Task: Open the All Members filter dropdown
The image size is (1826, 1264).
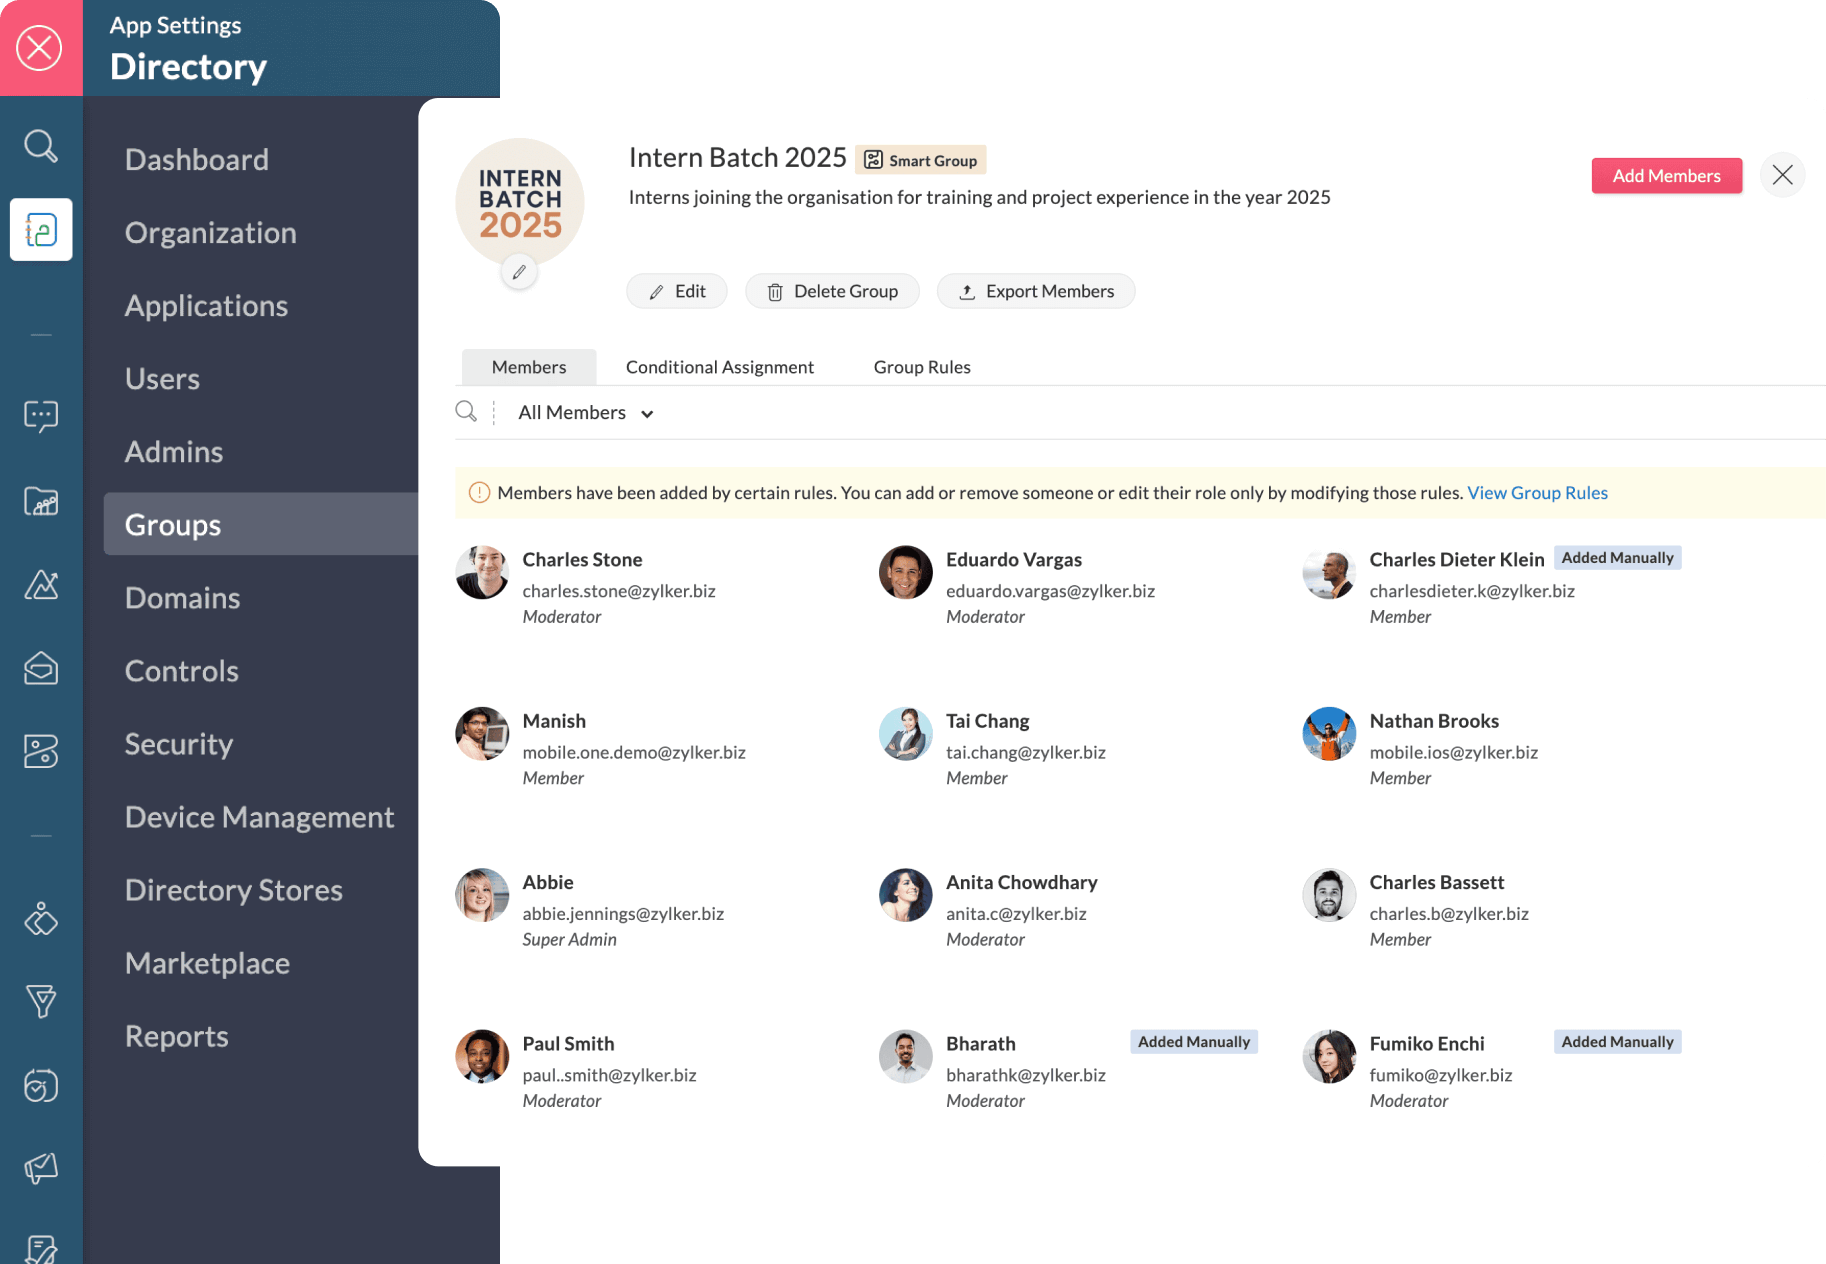Action: point(584,412)
